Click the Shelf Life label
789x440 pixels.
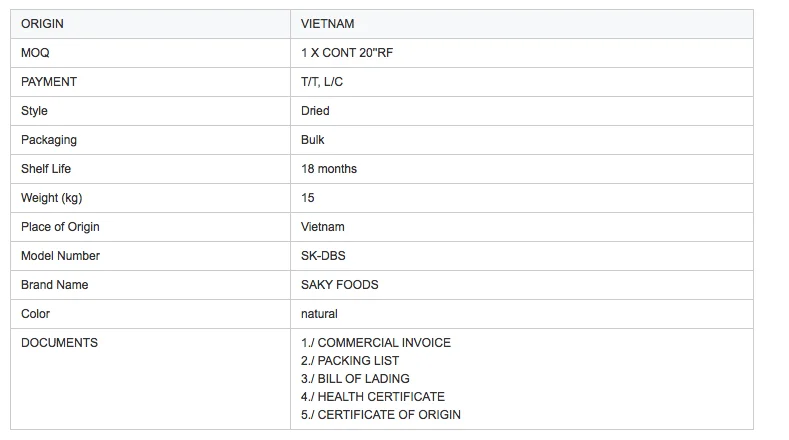pos(47,169)
